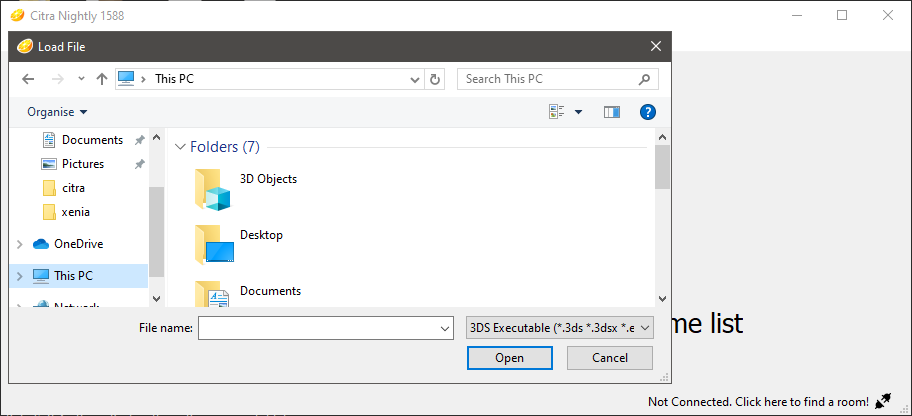Toggle the preview pane
Screen dimensions: 912x416
tap(612, 112)
